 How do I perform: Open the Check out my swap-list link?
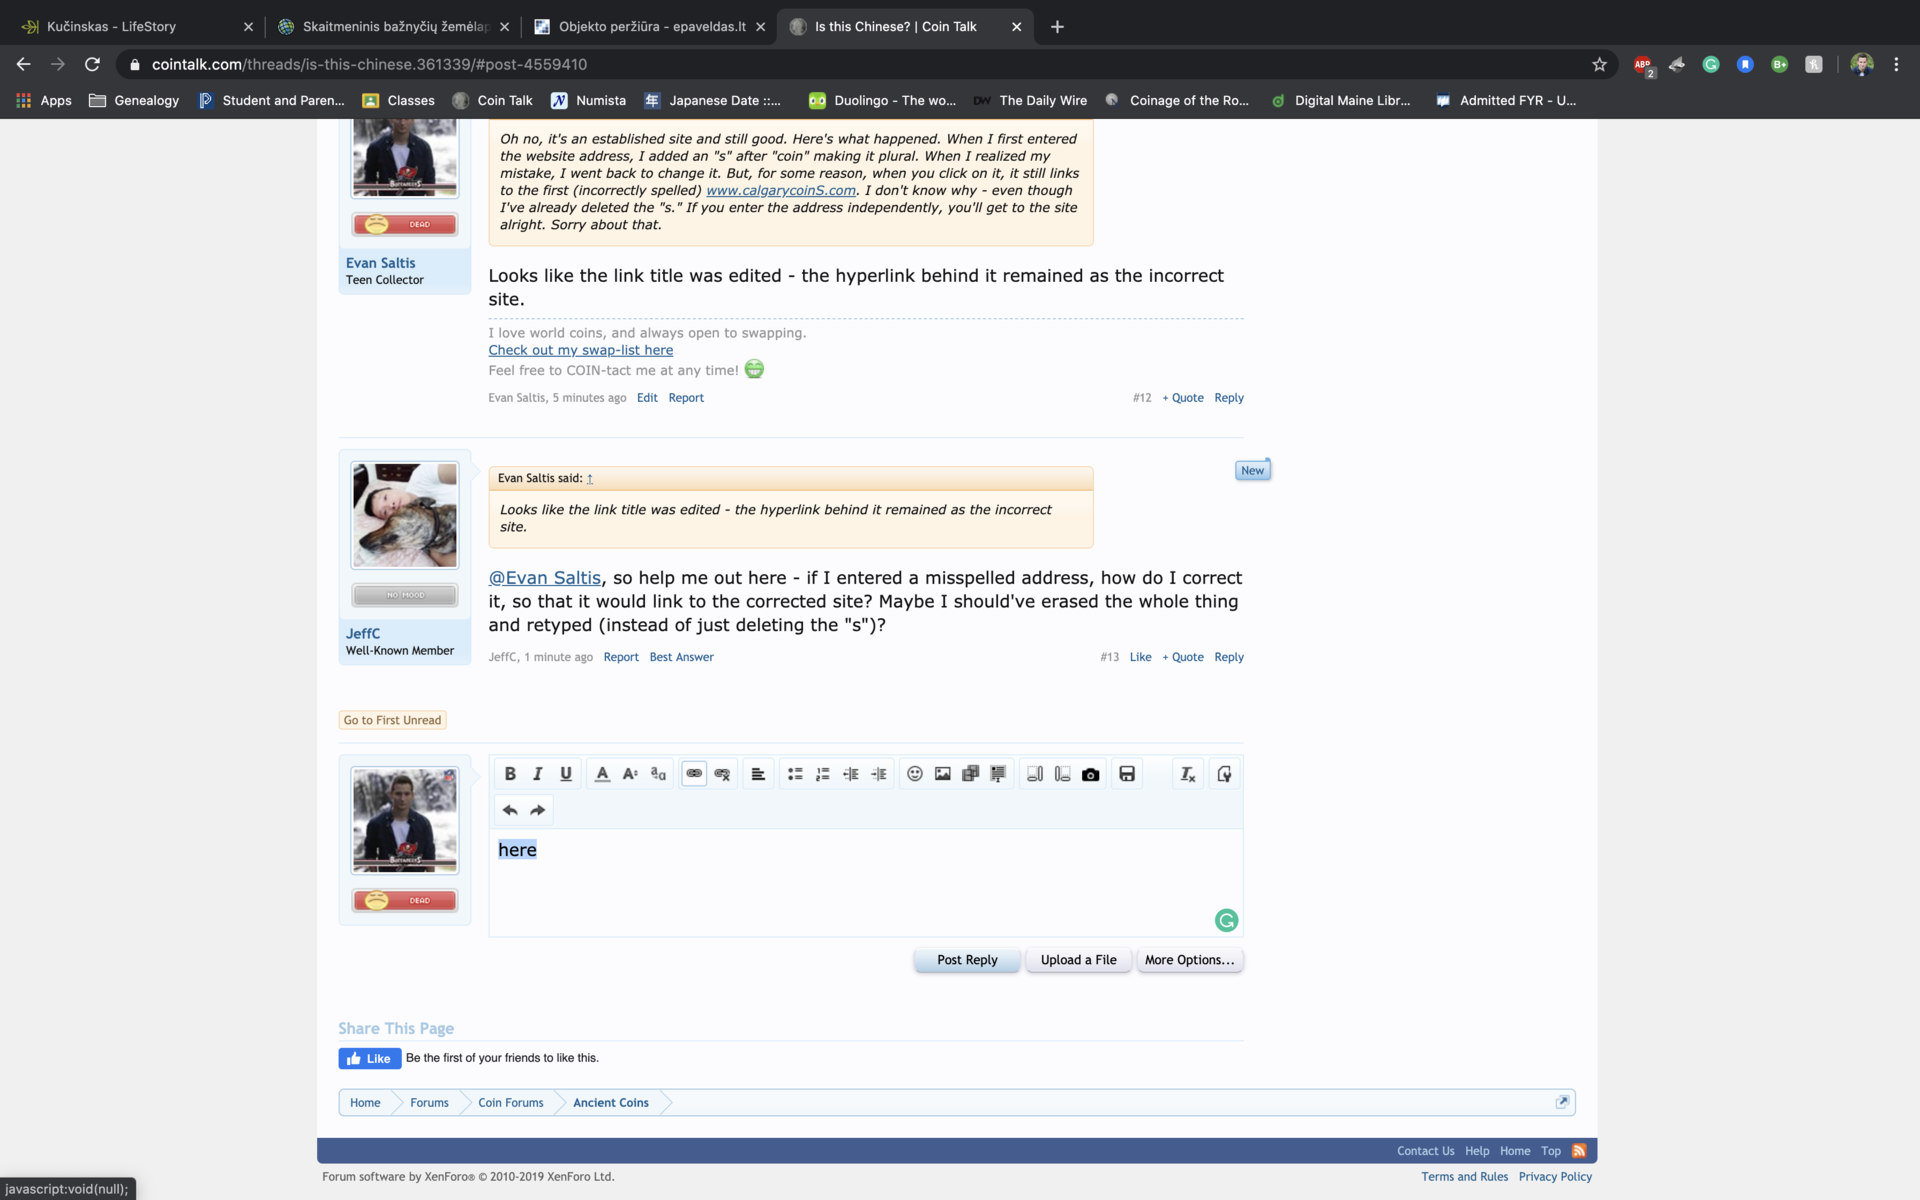click(580, 351)
